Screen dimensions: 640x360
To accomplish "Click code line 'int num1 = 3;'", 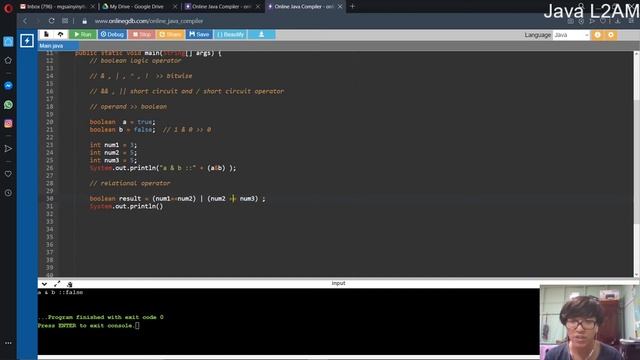I will click(113, 145).
